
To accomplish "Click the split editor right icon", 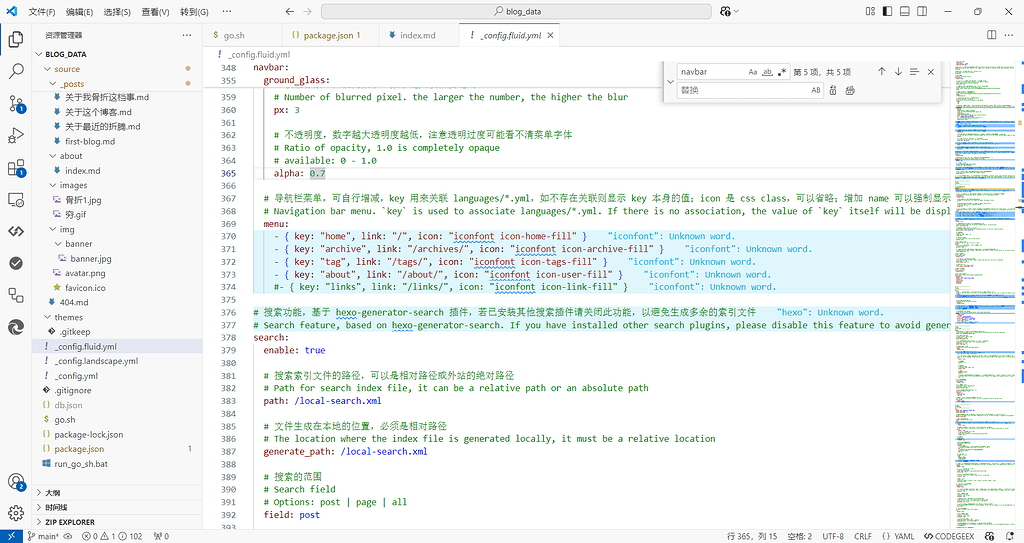I will pyautogui.click(x=991, y=35).
